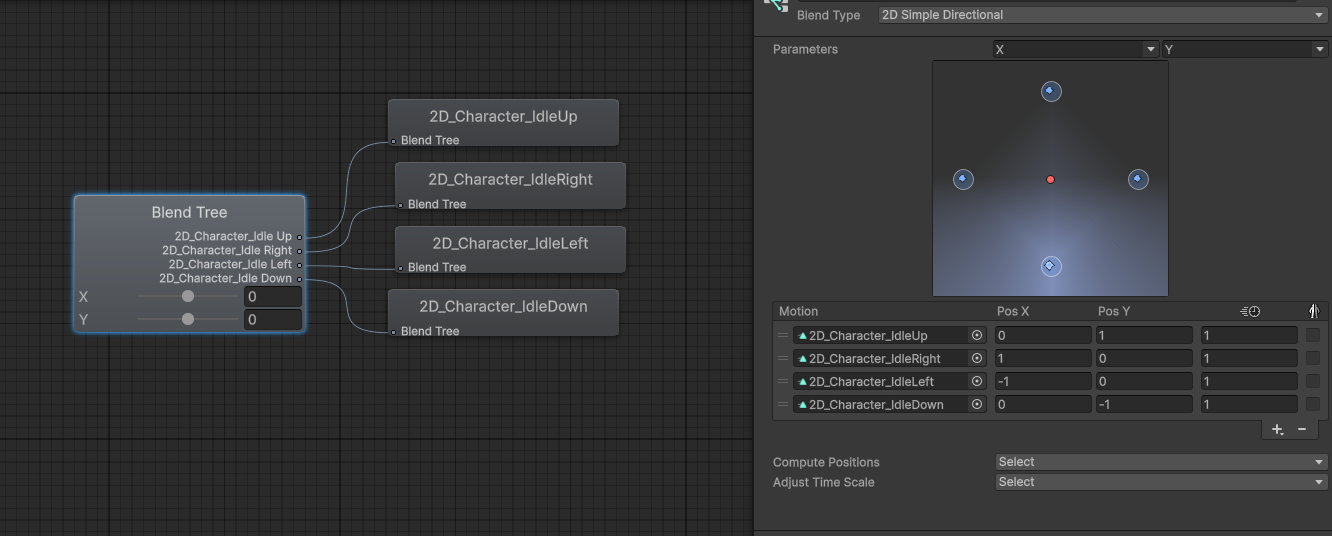1332x536 pixels.
Task: Click the mirror column header icon
Action: click(1314, 312)
